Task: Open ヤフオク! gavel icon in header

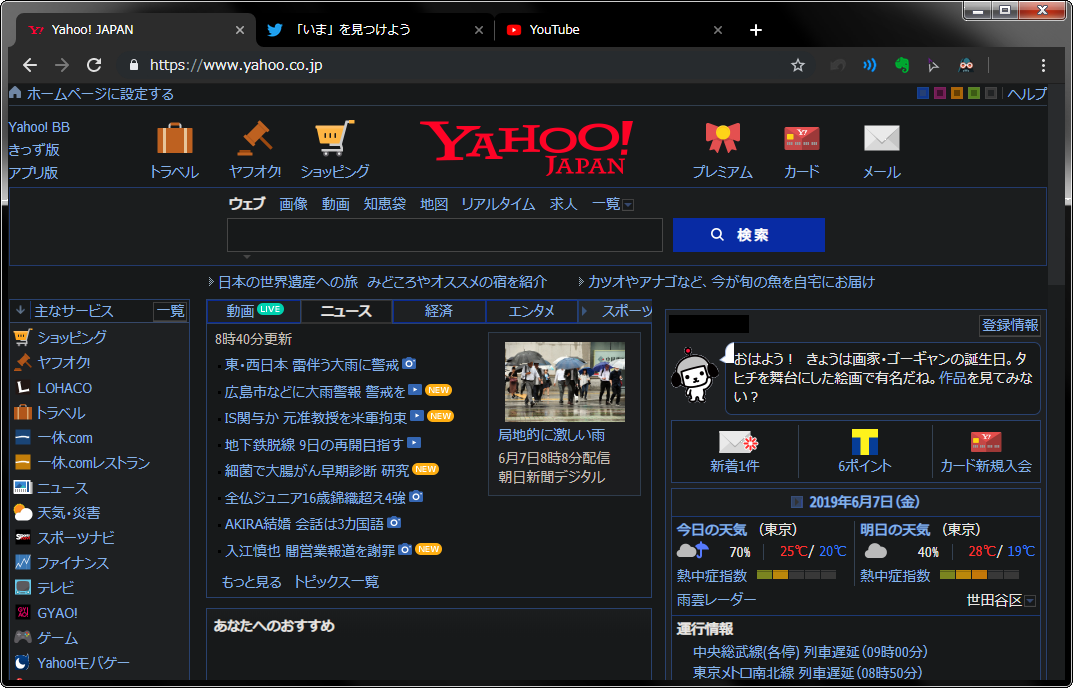Action: [255, 138]
